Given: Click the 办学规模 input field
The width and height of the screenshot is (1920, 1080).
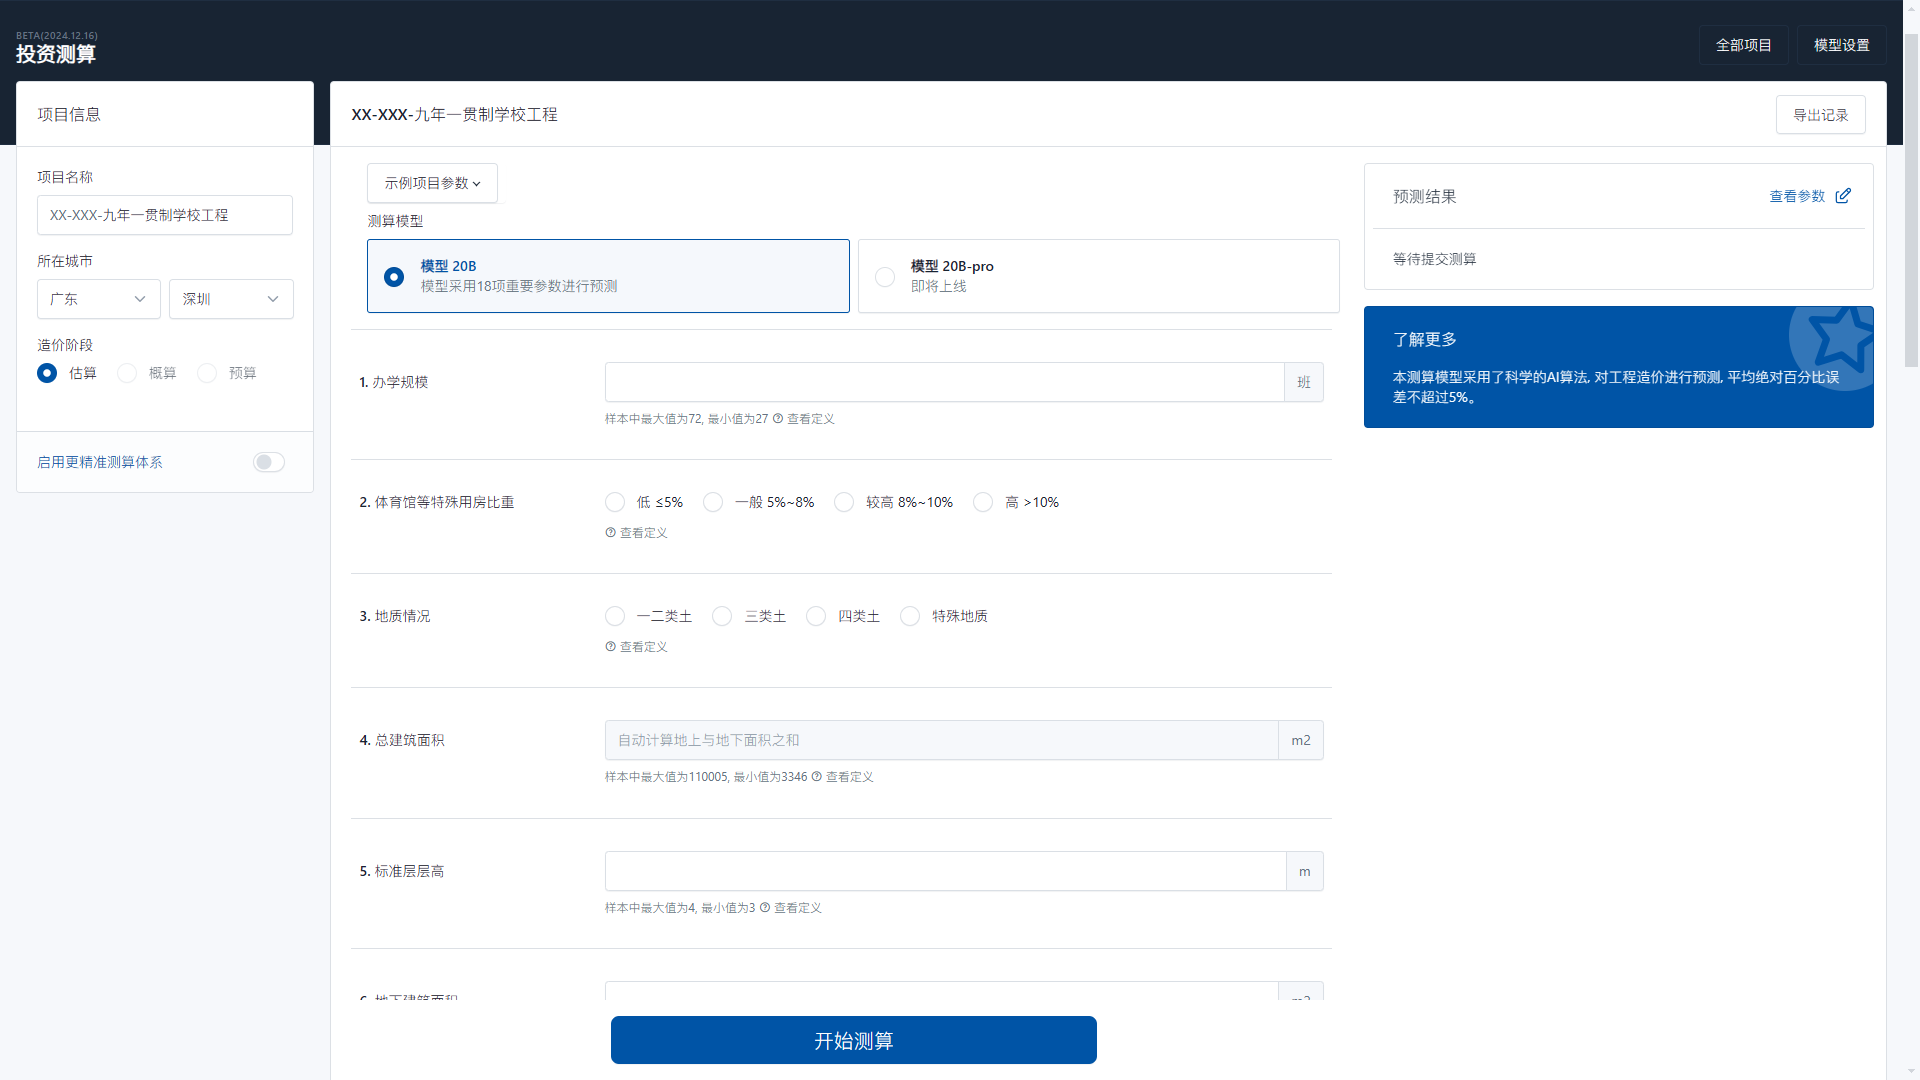Looking at the screenshot, I should tap(943, 382).
